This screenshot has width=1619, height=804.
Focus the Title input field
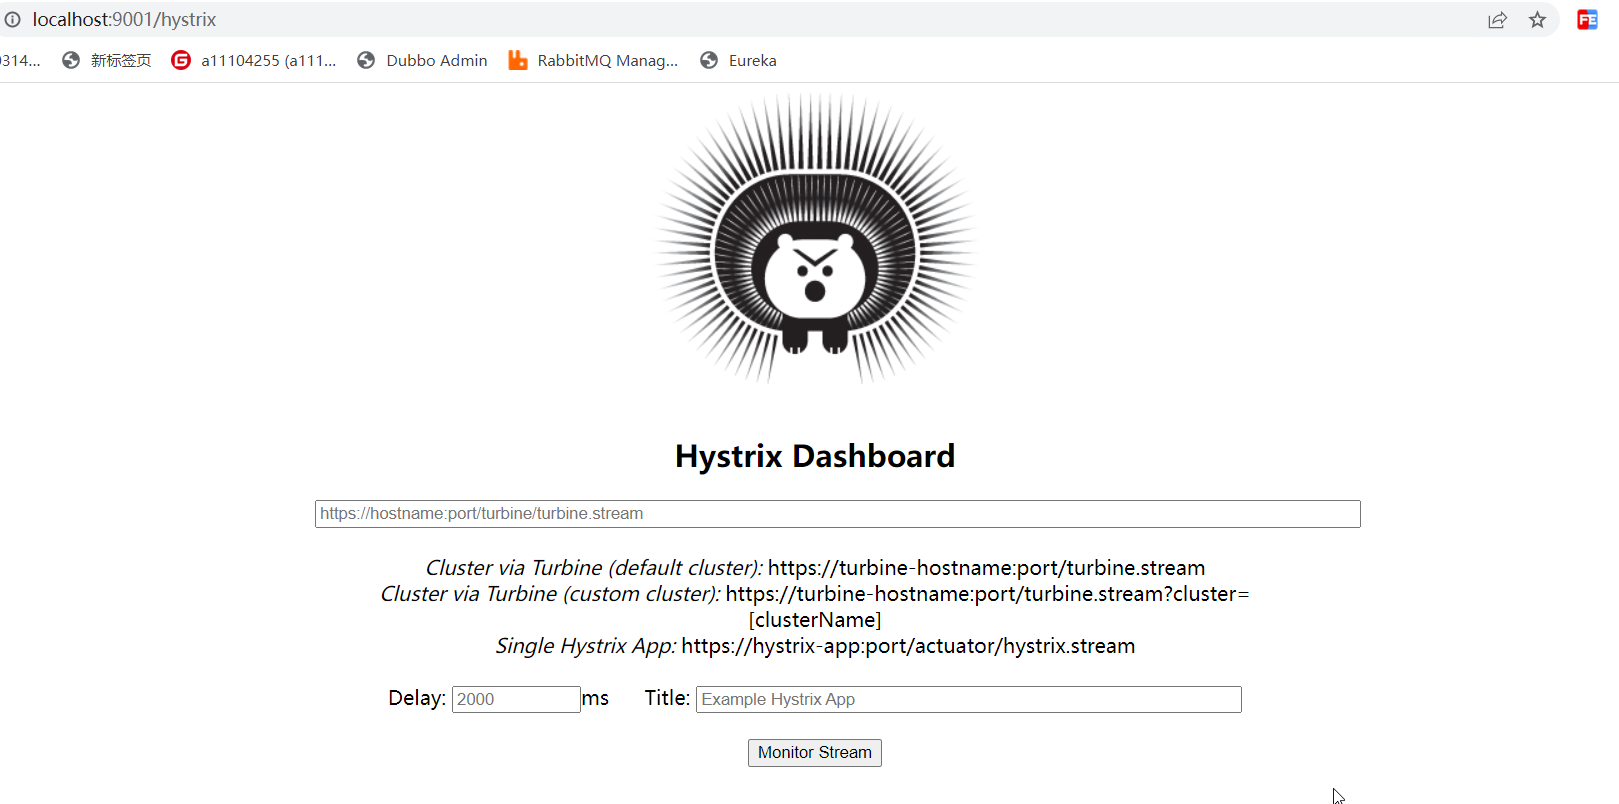[x=968, y=699]
